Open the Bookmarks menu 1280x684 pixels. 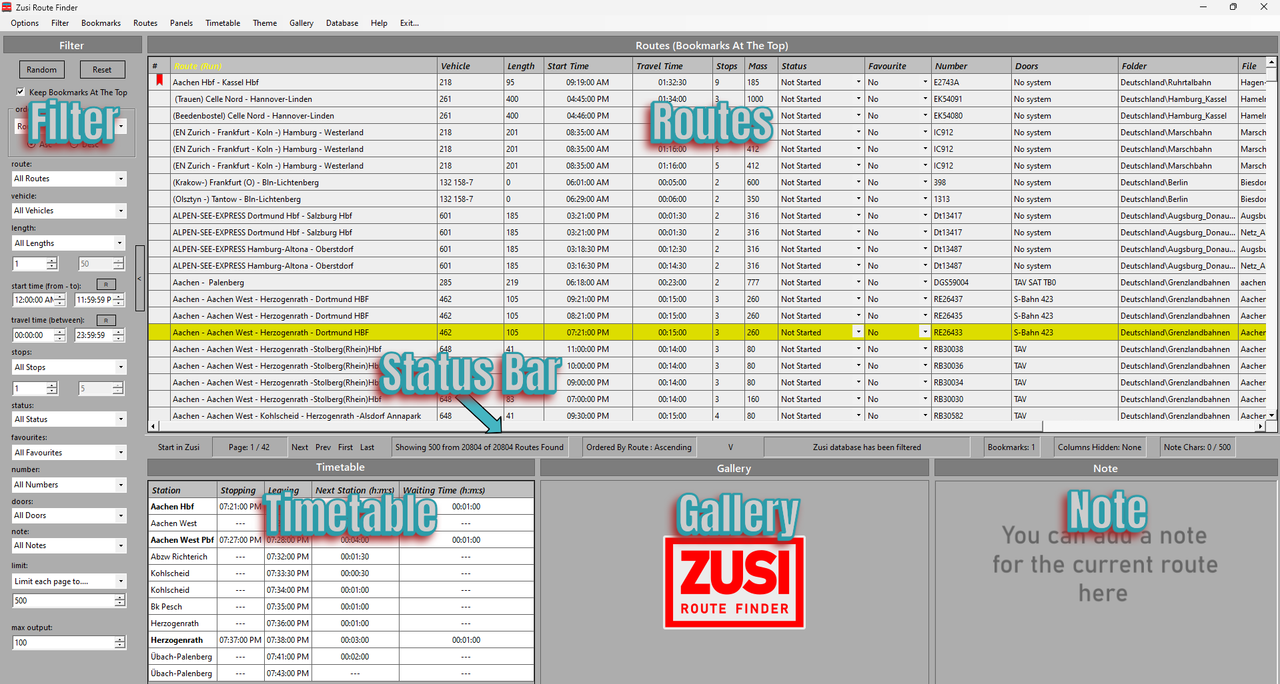click(x=101, y=23)
